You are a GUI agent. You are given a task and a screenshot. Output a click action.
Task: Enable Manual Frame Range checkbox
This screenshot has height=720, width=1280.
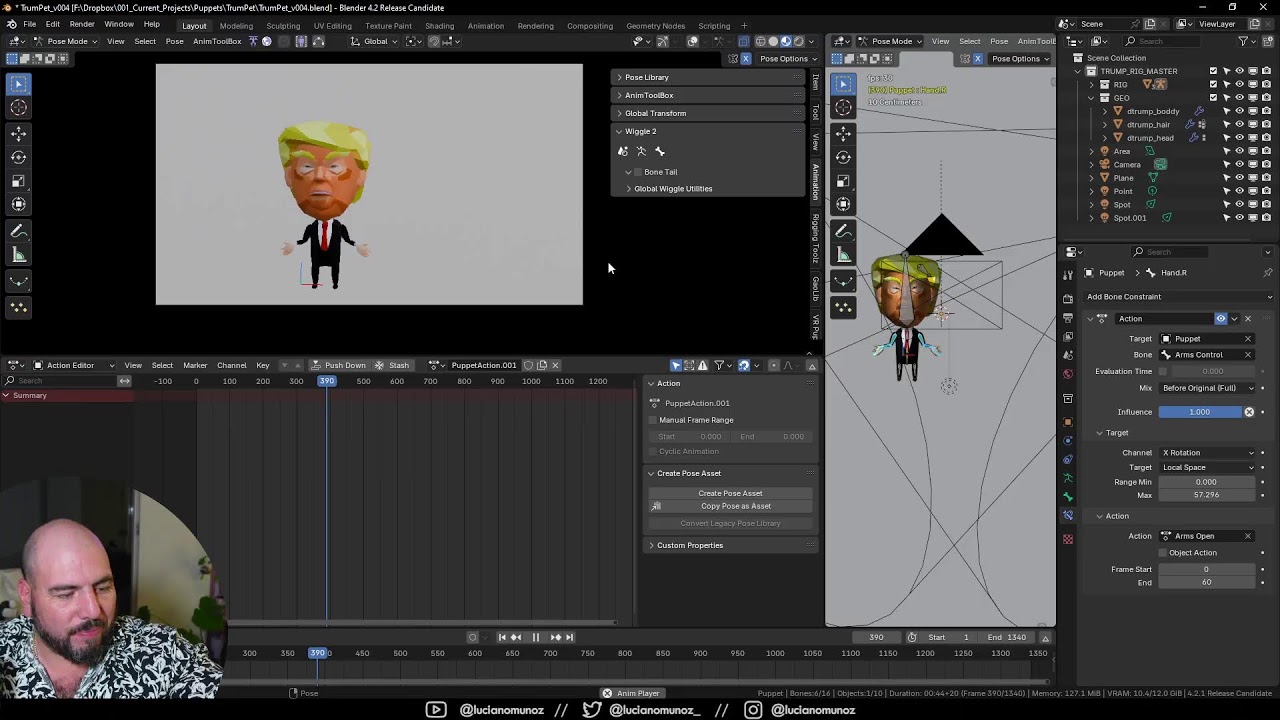pos(653,420)
